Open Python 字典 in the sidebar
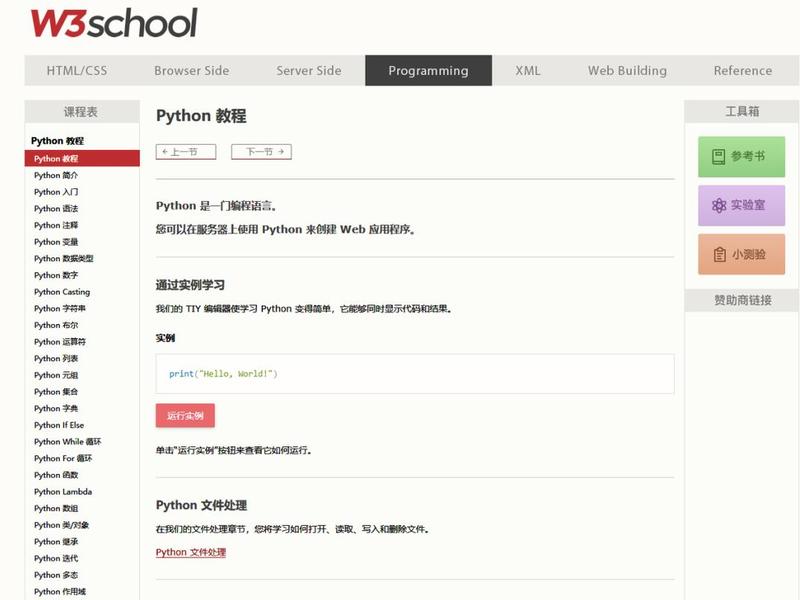This screenshot has width=800, height=600. (x=56, y=409)
